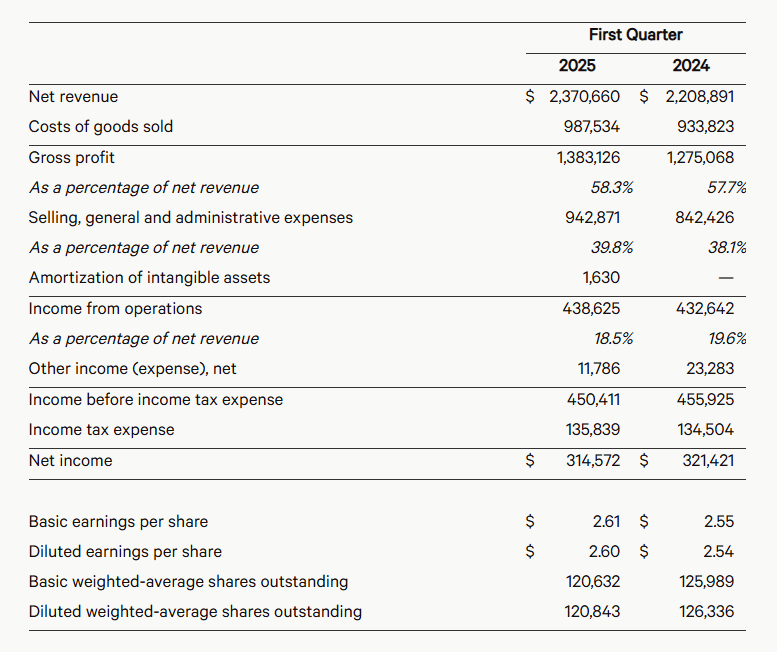Select the 2025 diluted EPS value 2.60

(604, 551)
